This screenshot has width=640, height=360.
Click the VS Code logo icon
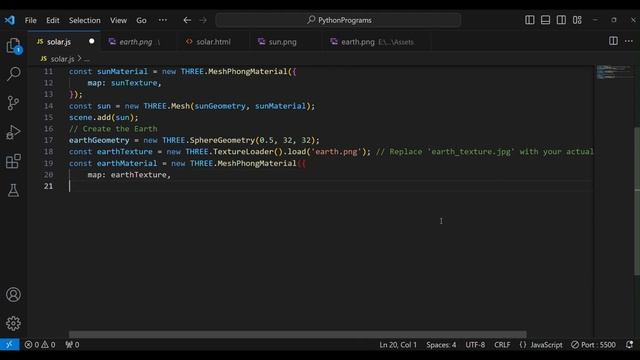click(x=10, y=20)
